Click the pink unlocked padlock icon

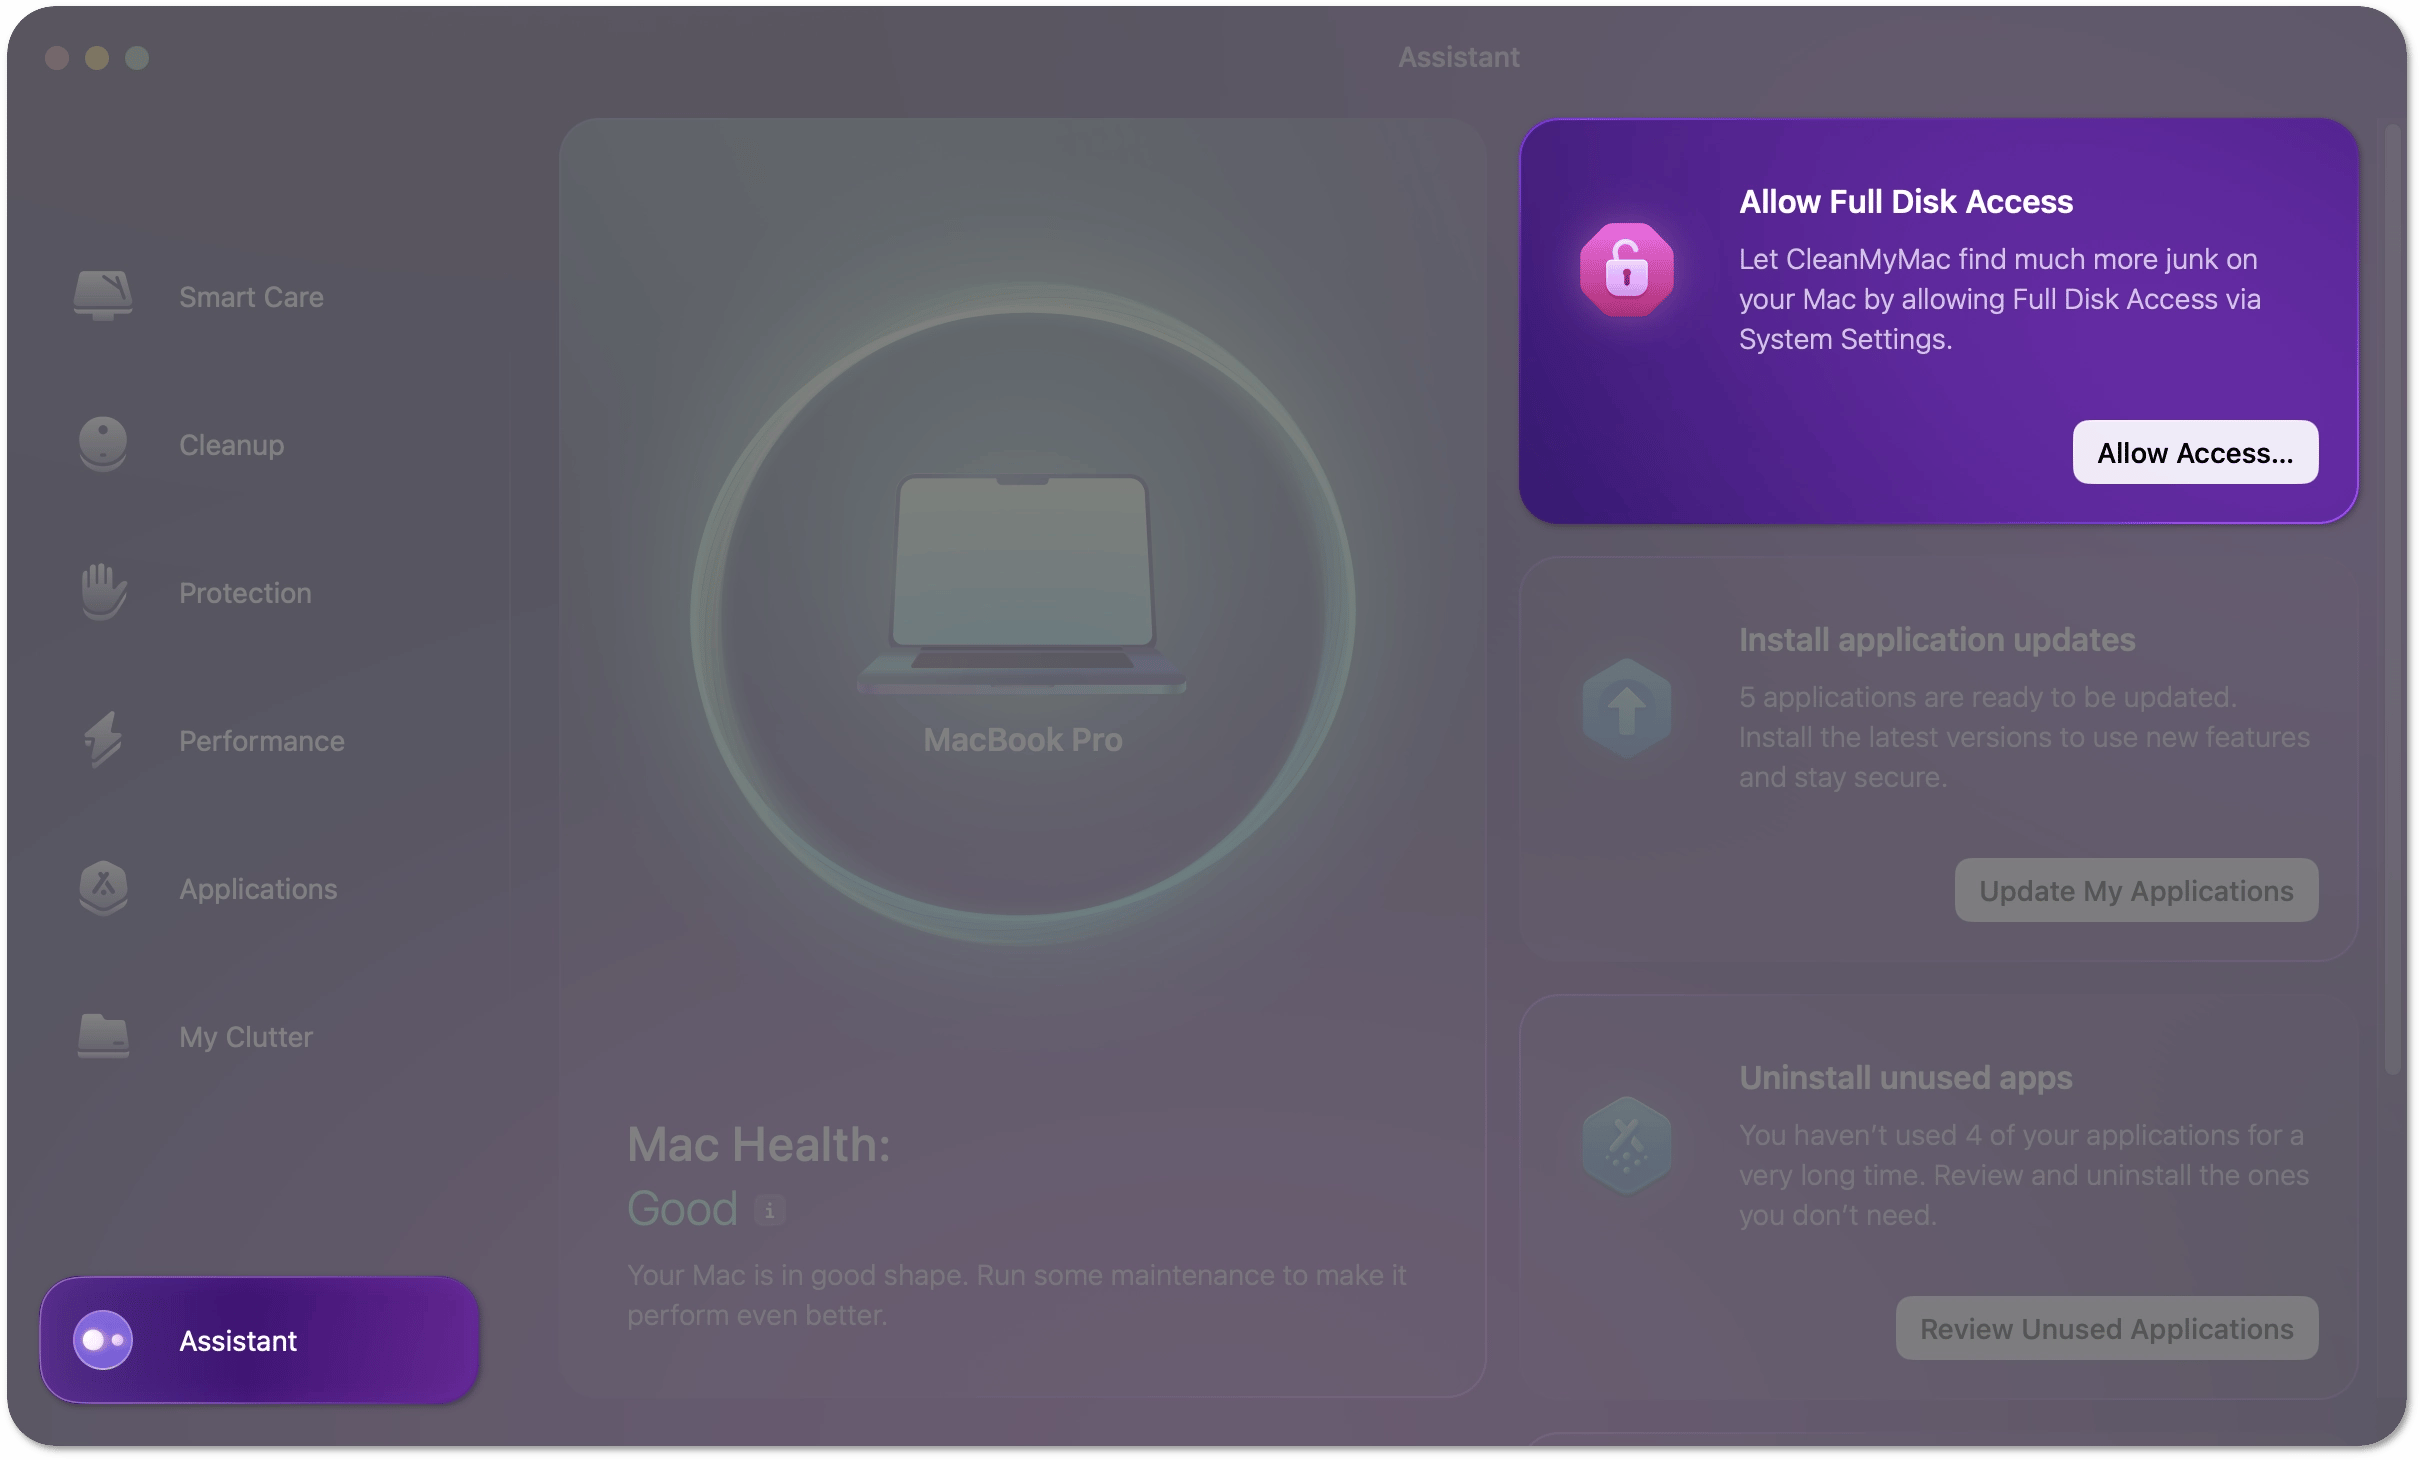click(1627, 270)
